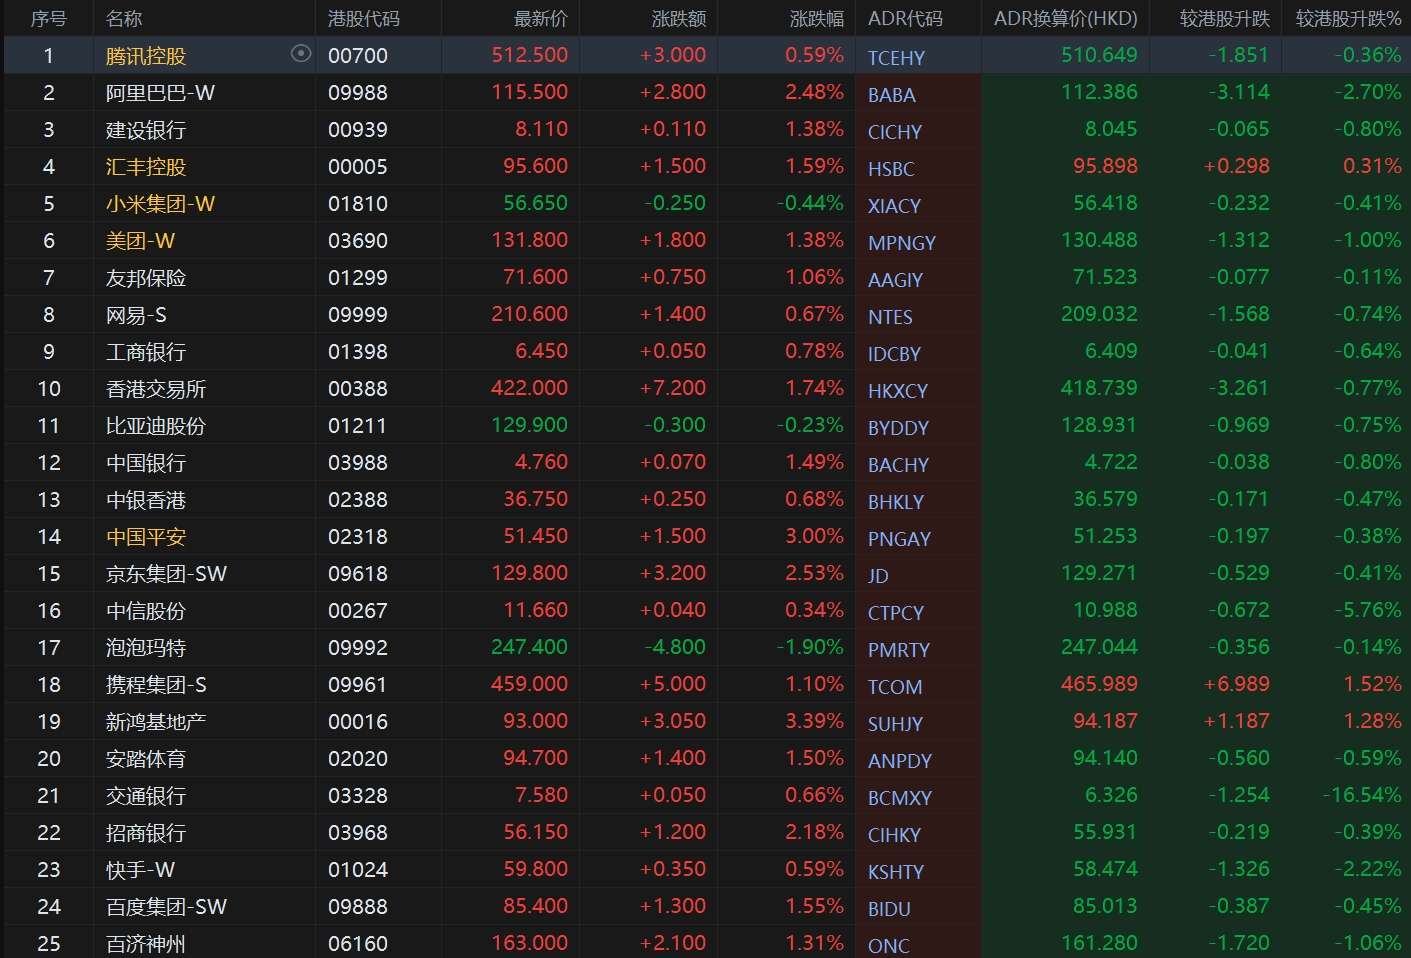Select the 招商银行 stock name
This screenshot has height=958, width=1411.
[146, 833]
